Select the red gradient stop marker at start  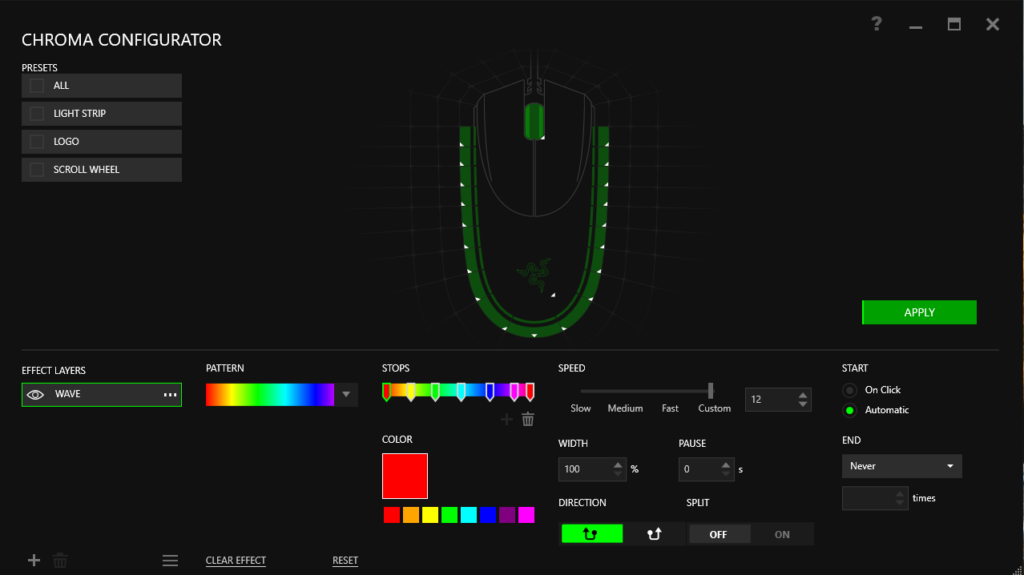pyautogui.click(x=387, y=391)
